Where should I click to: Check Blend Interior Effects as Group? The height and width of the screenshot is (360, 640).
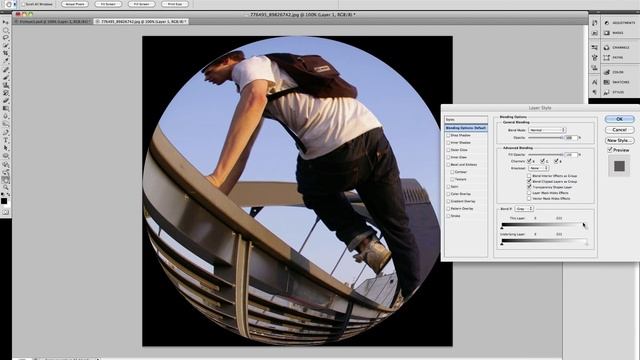[x=529, y=176]
